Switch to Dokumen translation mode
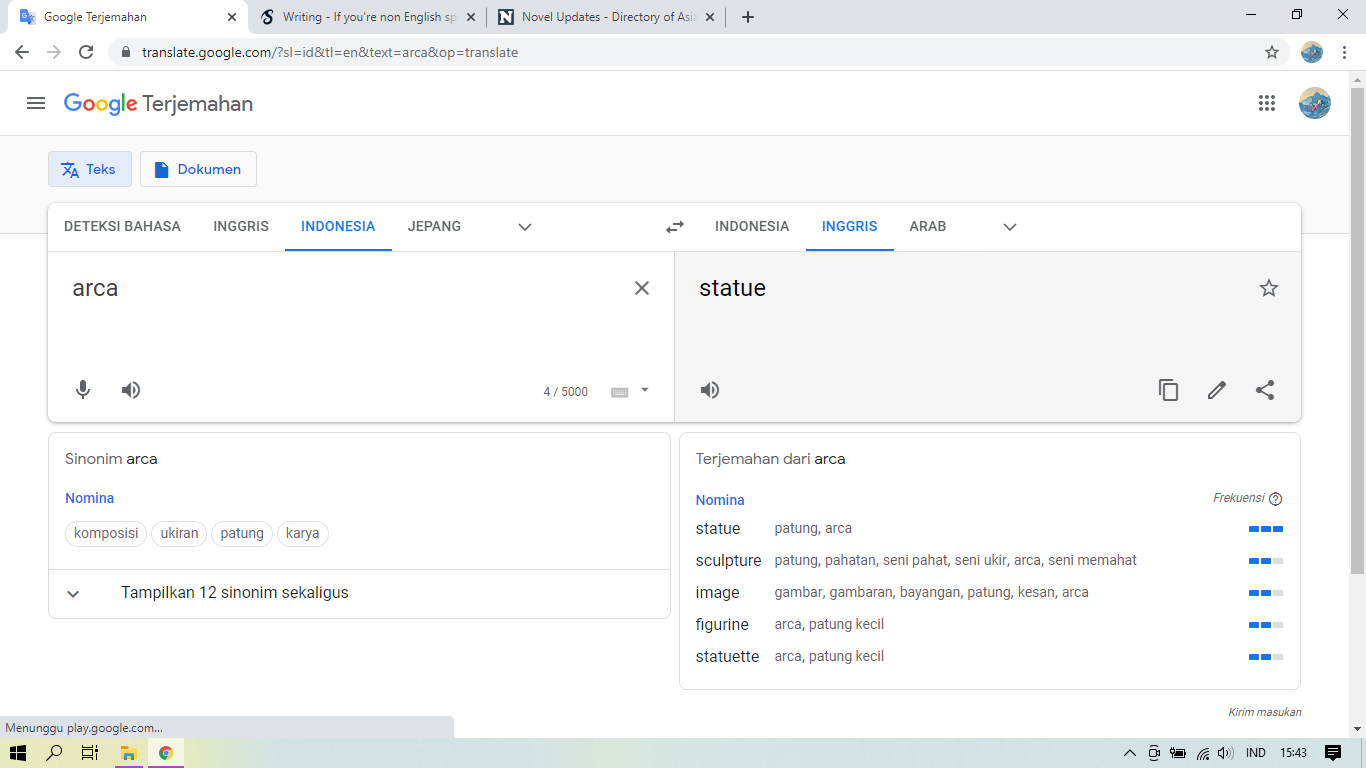Image resolution: width=1366 pixels, height=768 pixels. [x=198, y=169]
